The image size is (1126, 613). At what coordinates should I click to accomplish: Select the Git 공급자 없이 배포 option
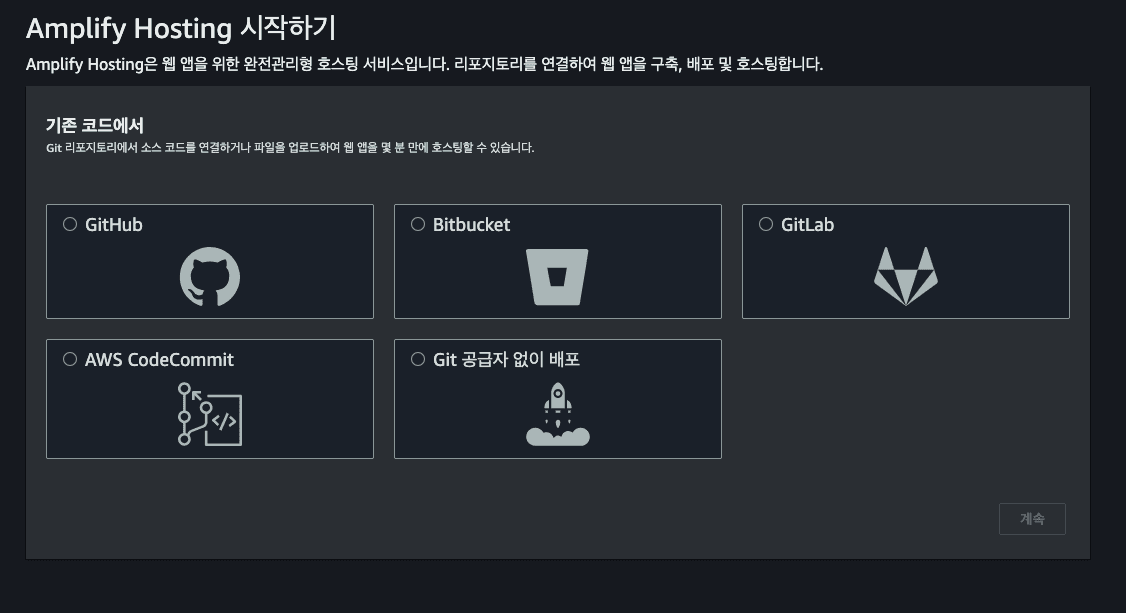(418, 359)
